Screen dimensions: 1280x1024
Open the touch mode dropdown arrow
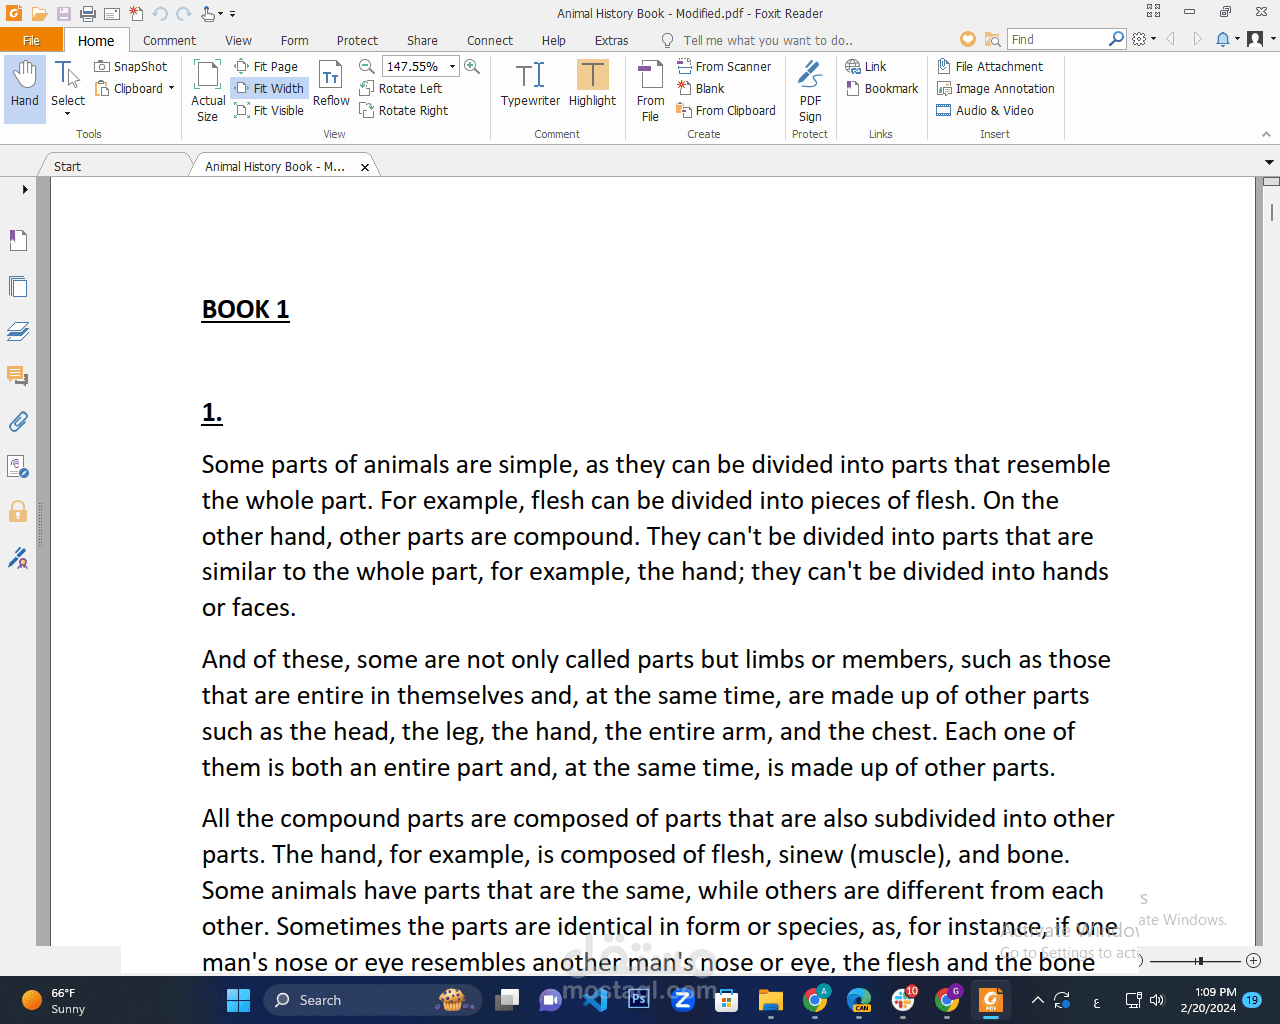pyautogui.click(x=220, y=14)
